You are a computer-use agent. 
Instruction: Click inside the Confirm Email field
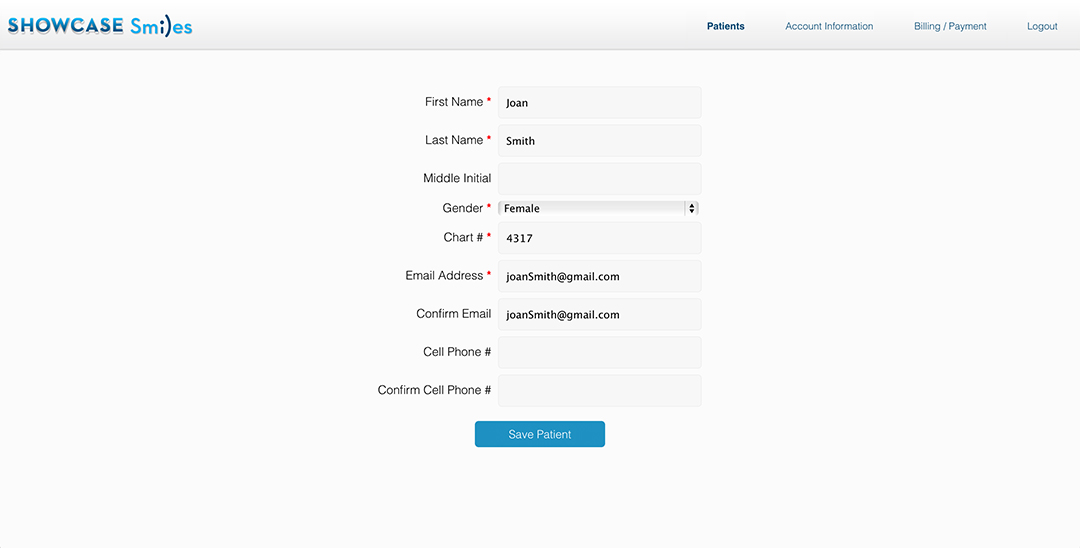pyautogui.click(x=599, y=314)
